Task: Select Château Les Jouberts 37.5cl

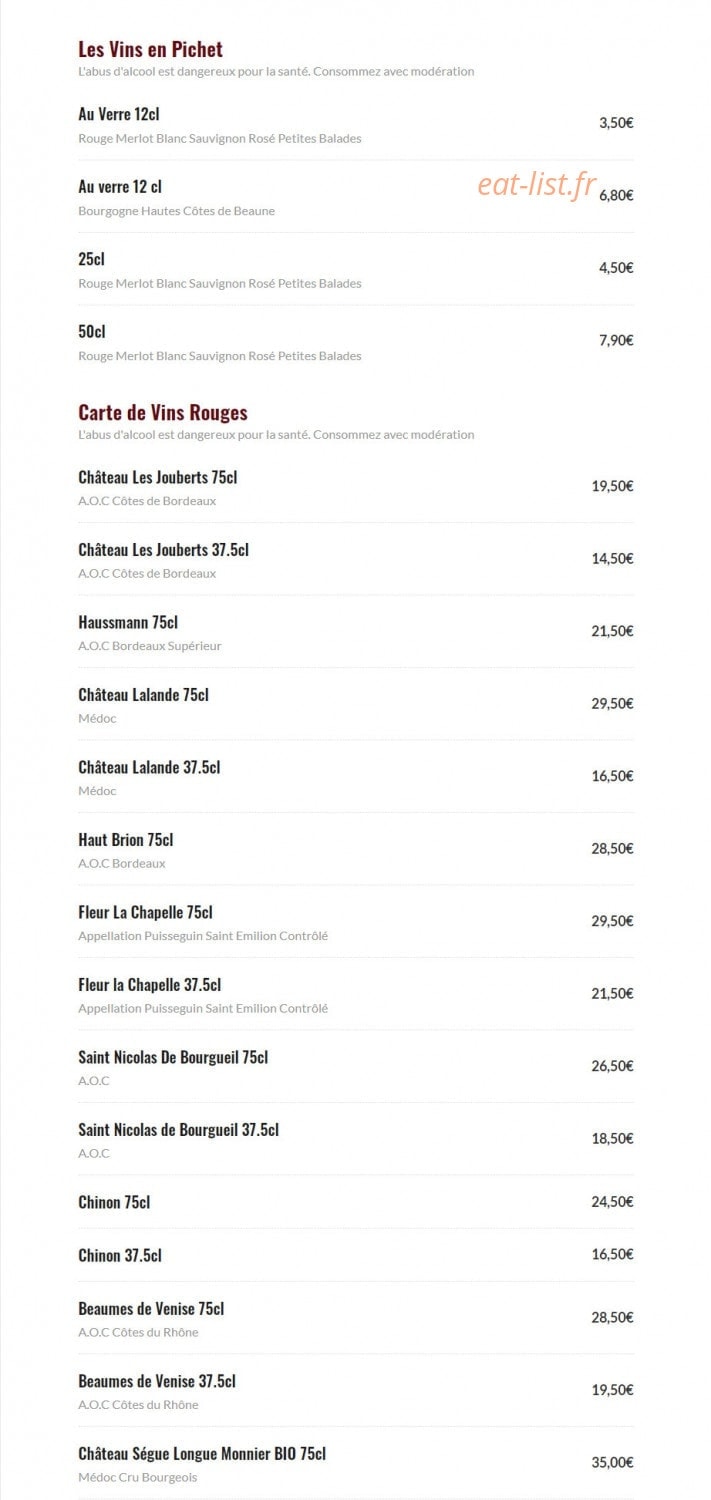Action: coord(356,560)
